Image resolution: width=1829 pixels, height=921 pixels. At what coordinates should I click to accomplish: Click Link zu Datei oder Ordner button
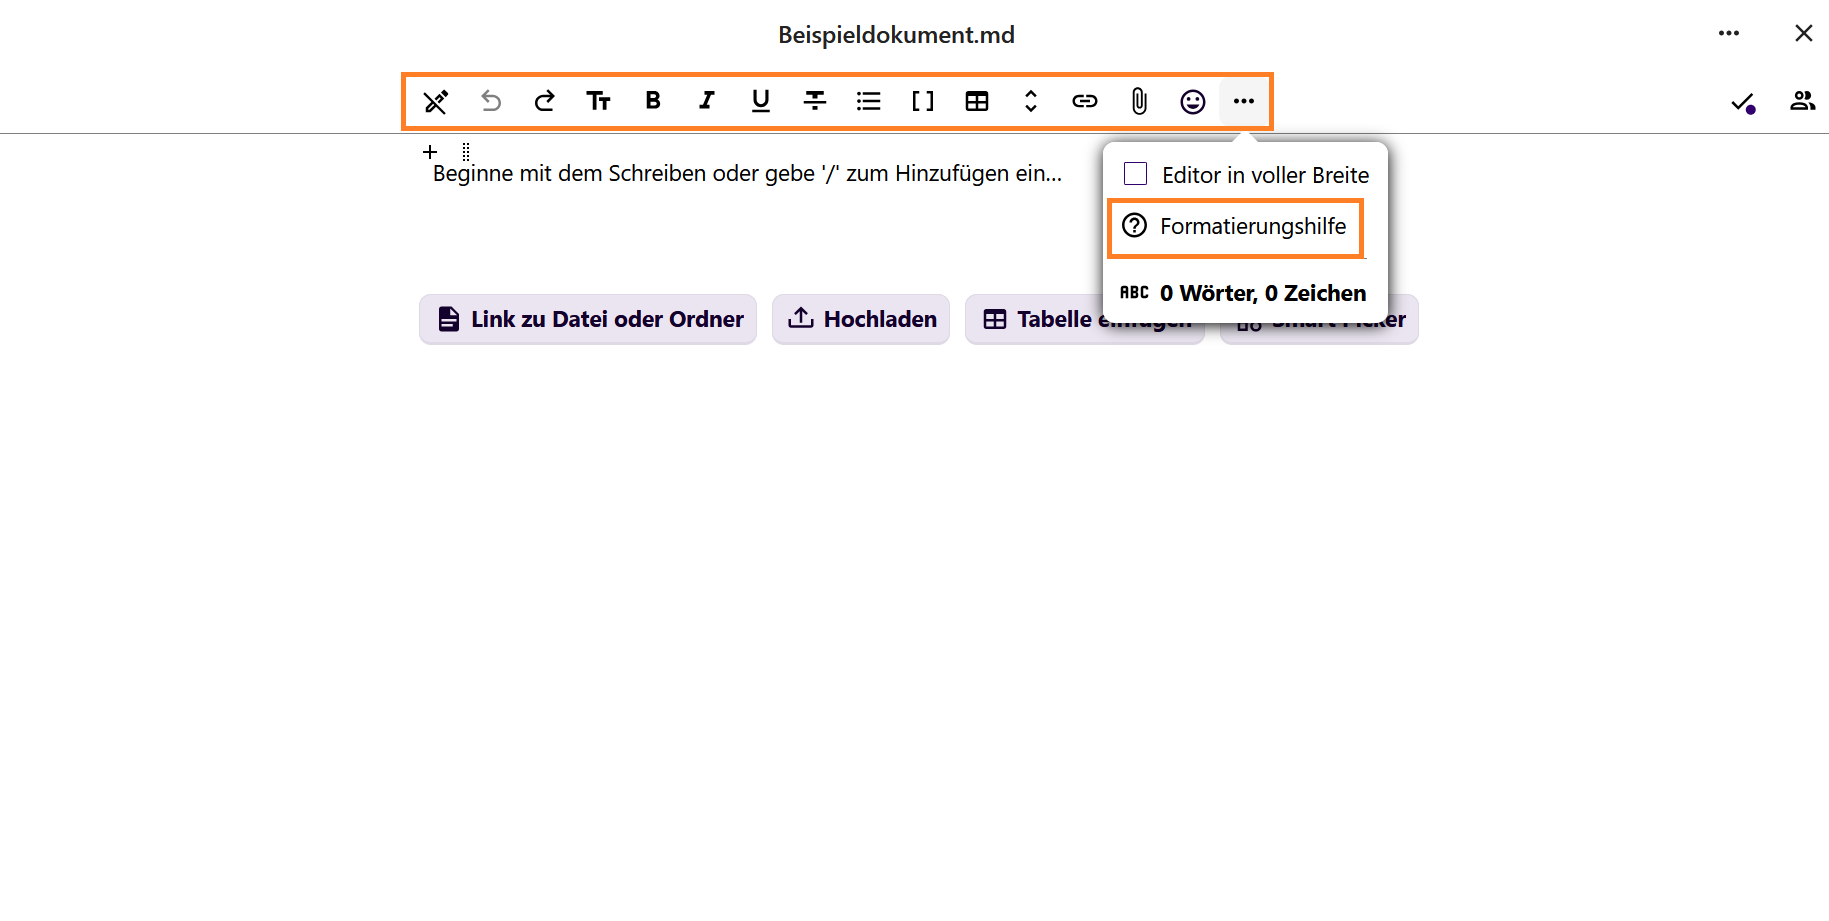click(588, 319)
